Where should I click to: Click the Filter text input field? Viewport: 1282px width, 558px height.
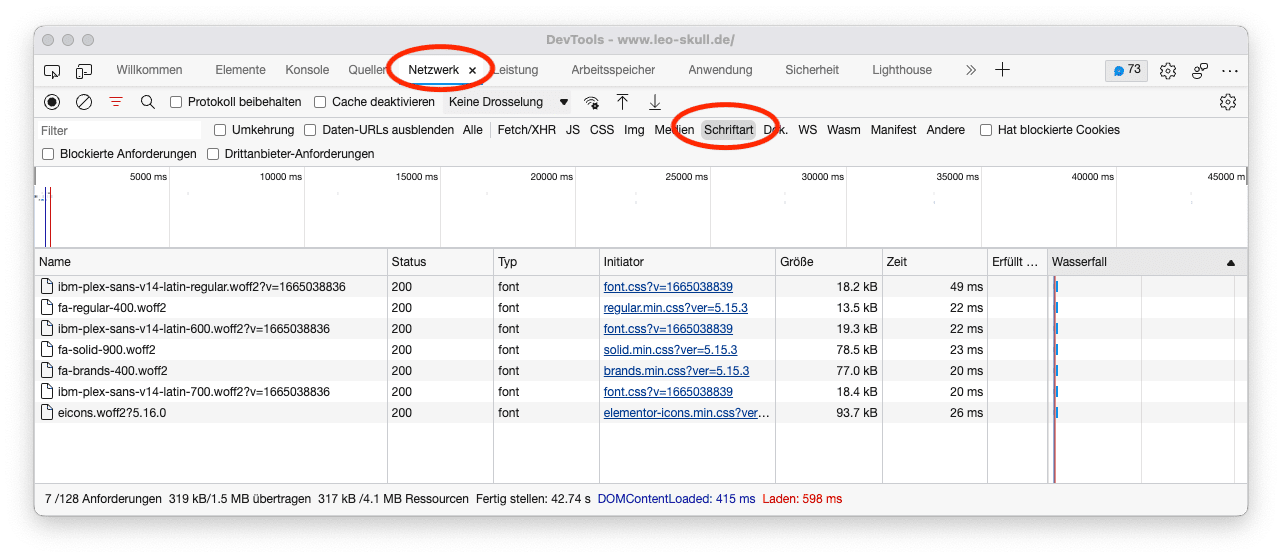click(x=118, y=130)
